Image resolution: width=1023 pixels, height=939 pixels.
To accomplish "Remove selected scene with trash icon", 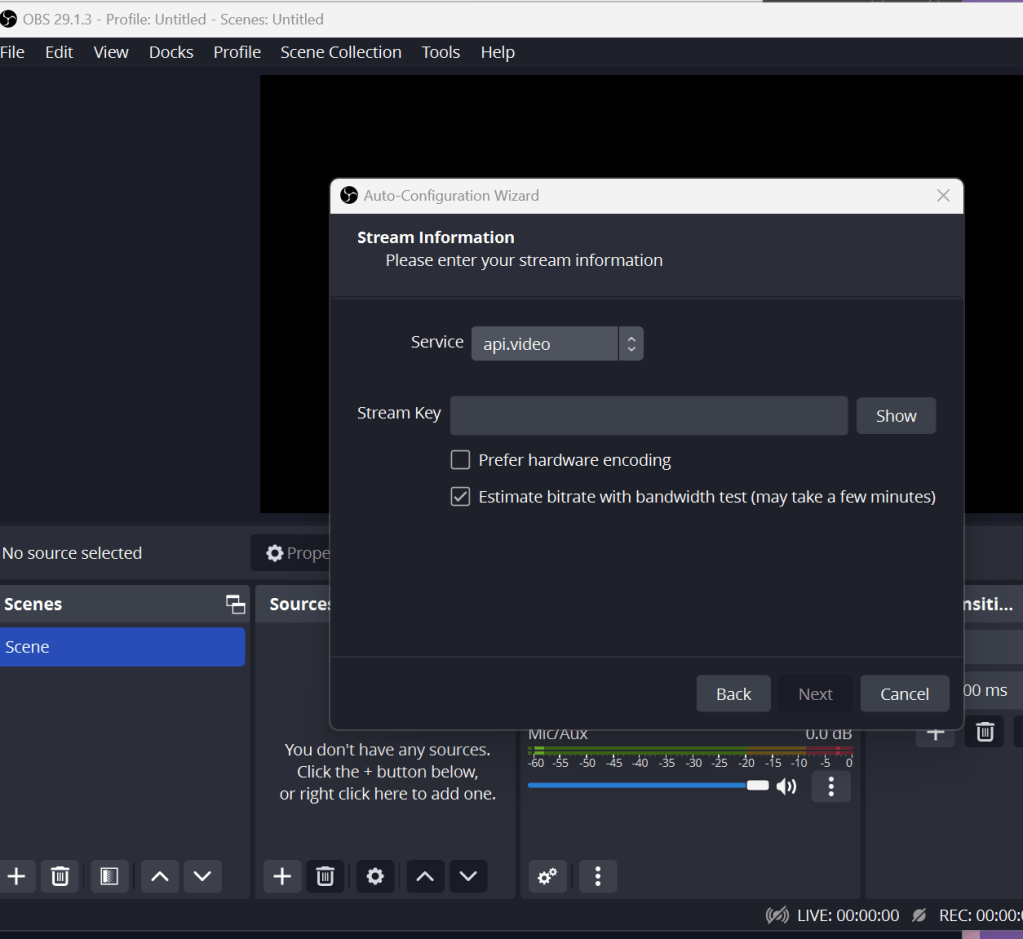I will coord(60,876).
